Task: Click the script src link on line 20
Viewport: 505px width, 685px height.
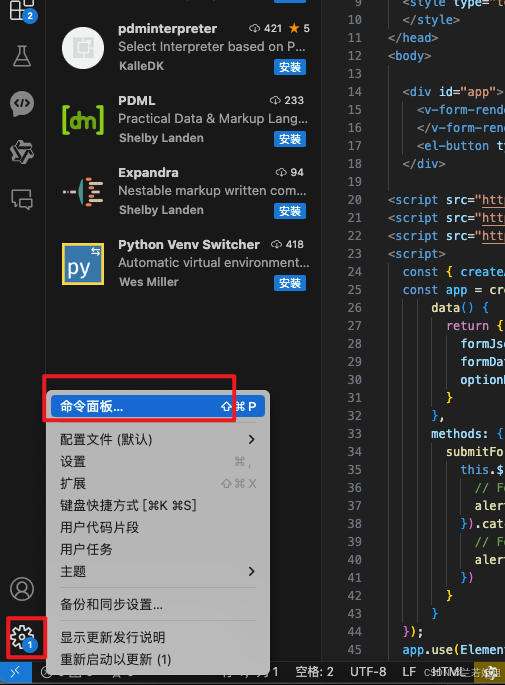Action: tap(493, 200)
